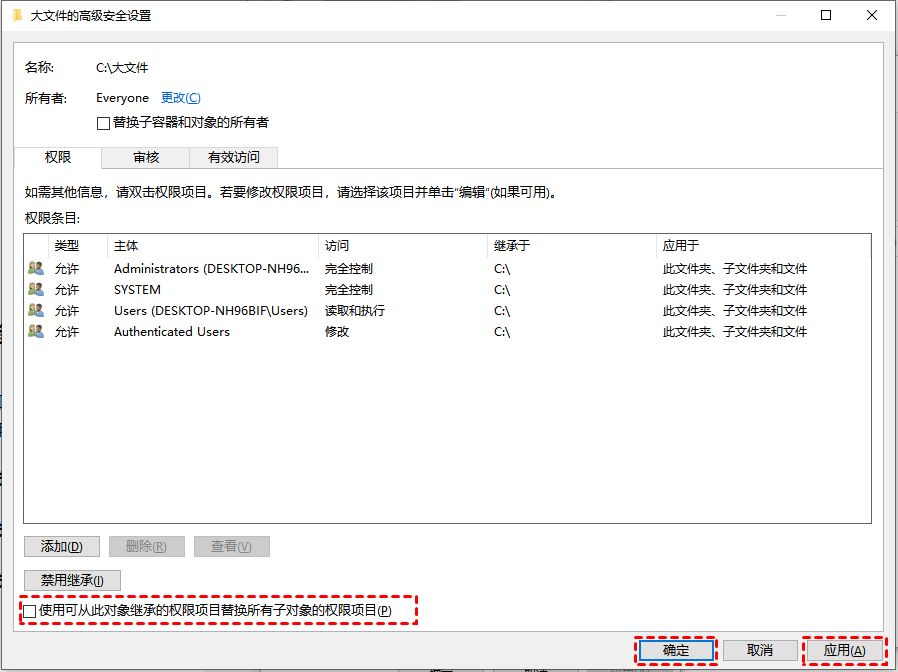Confirm with the 确定 button

click(676, 650)
